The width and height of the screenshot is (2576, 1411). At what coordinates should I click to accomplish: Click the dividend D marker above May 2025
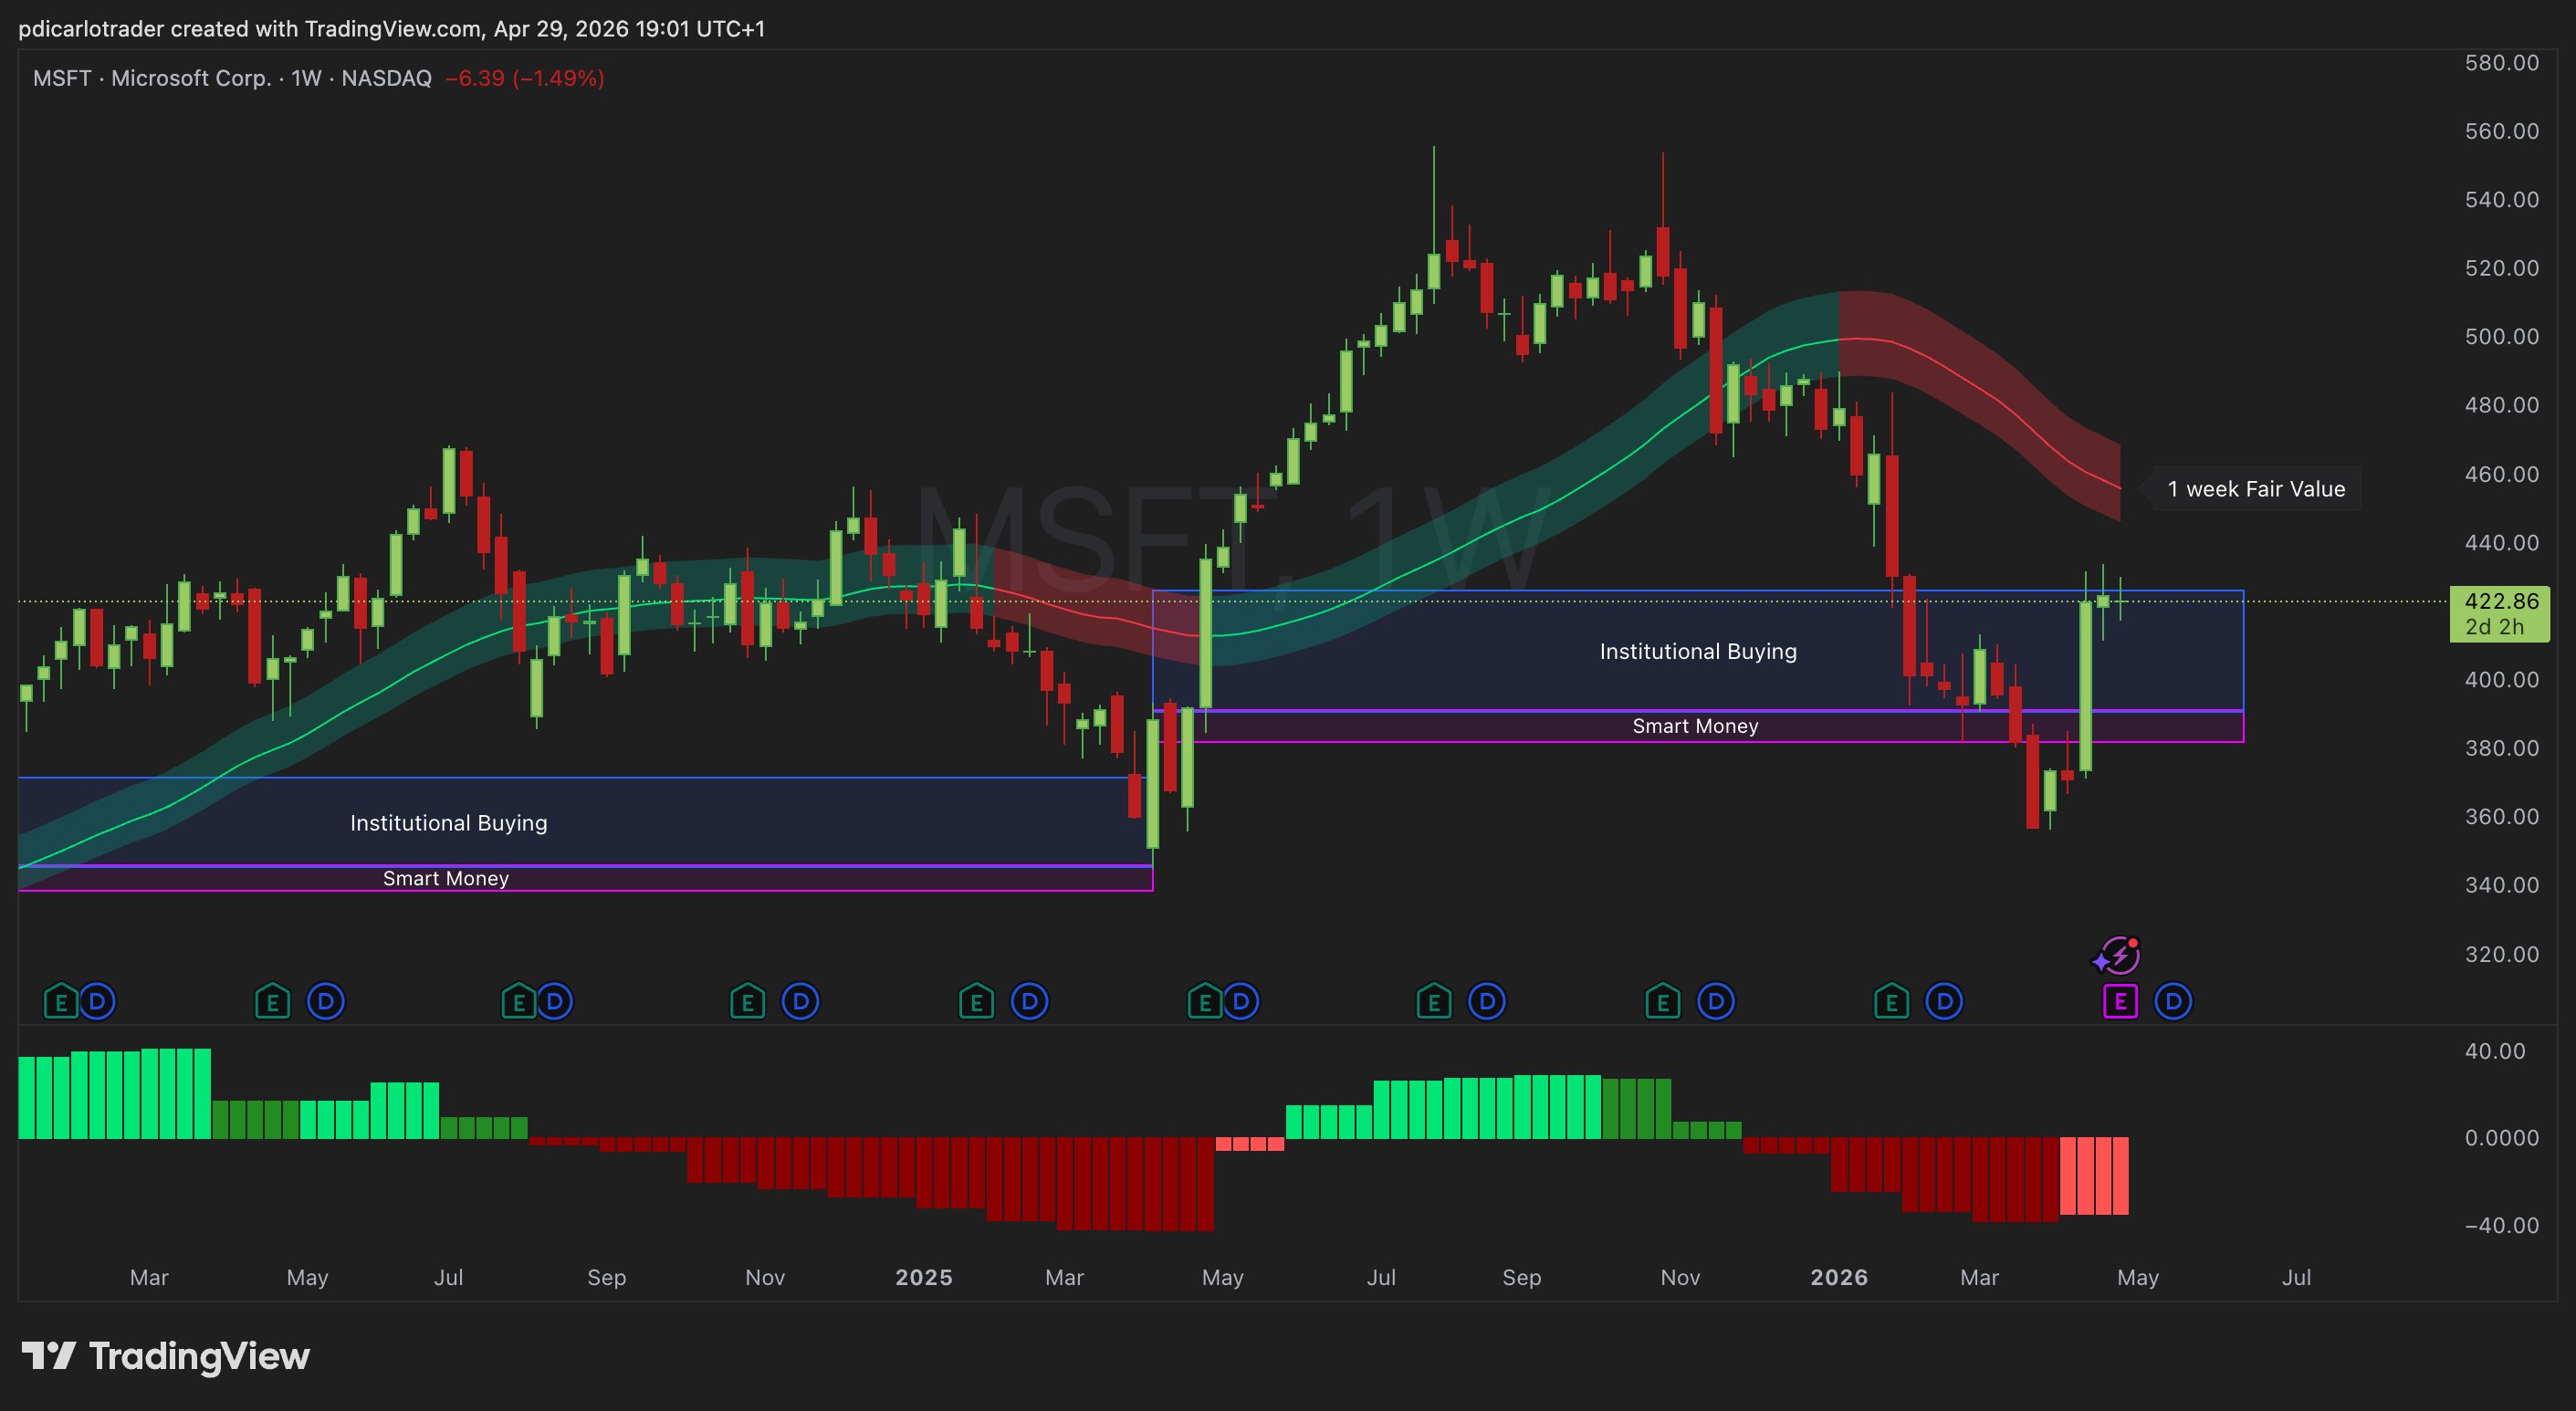pos(1241,1001)
